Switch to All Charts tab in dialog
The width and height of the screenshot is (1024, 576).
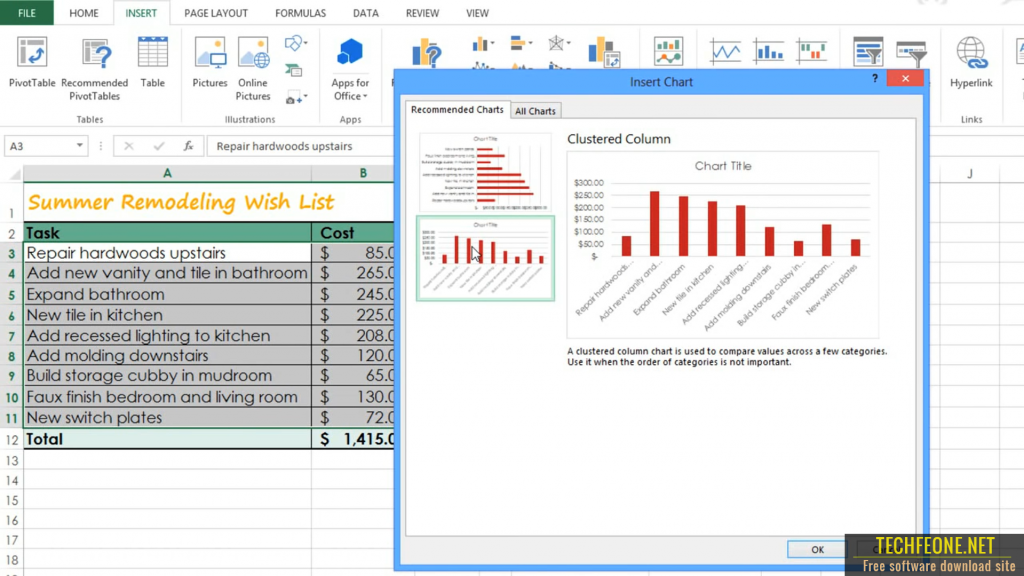[535, 111]
